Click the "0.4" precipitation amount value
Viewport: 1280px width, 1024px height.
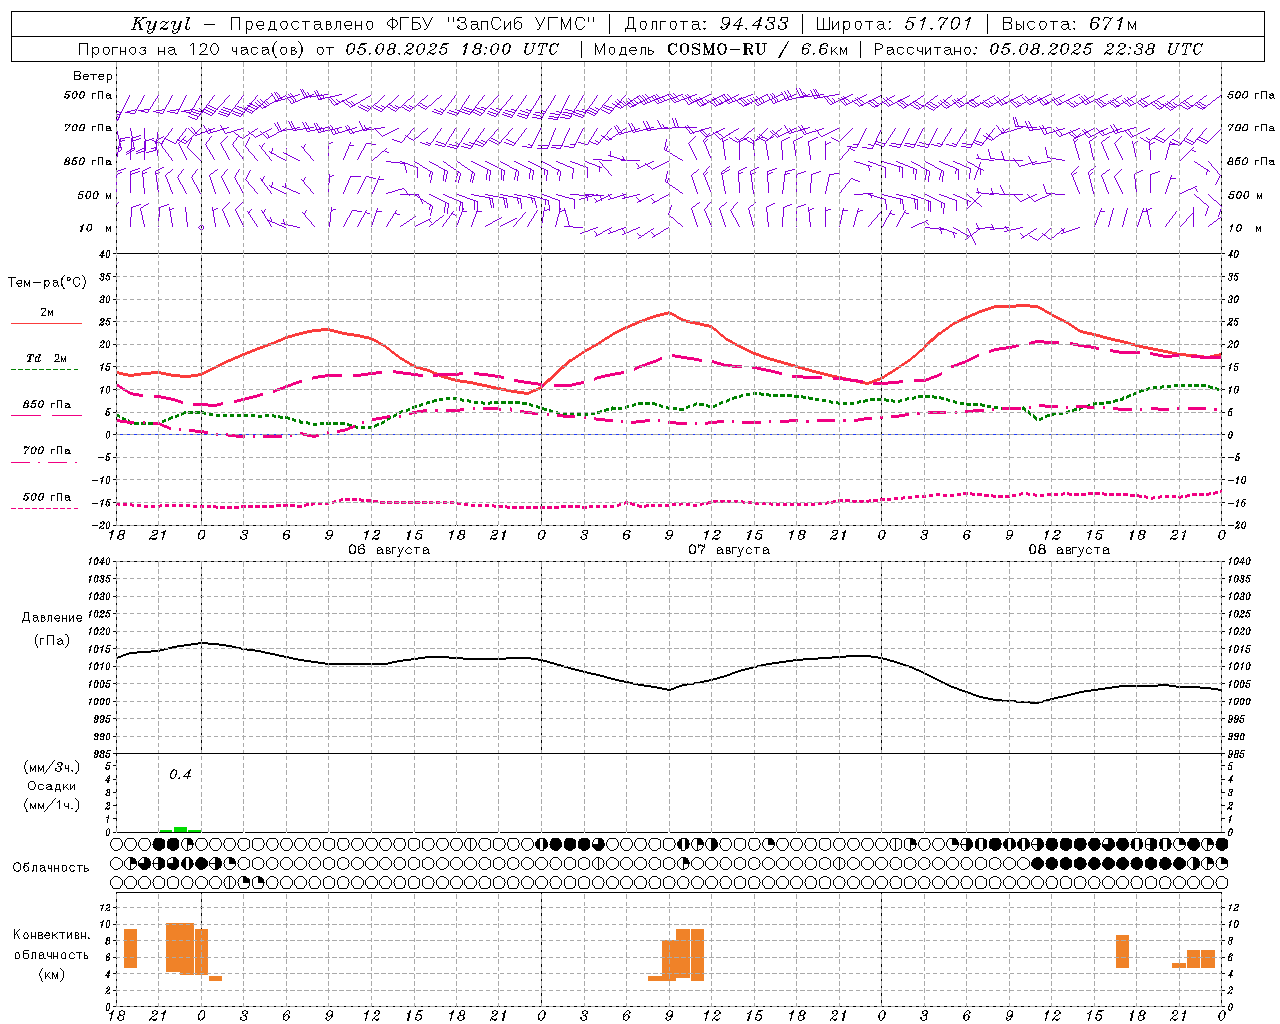[180, 774]
